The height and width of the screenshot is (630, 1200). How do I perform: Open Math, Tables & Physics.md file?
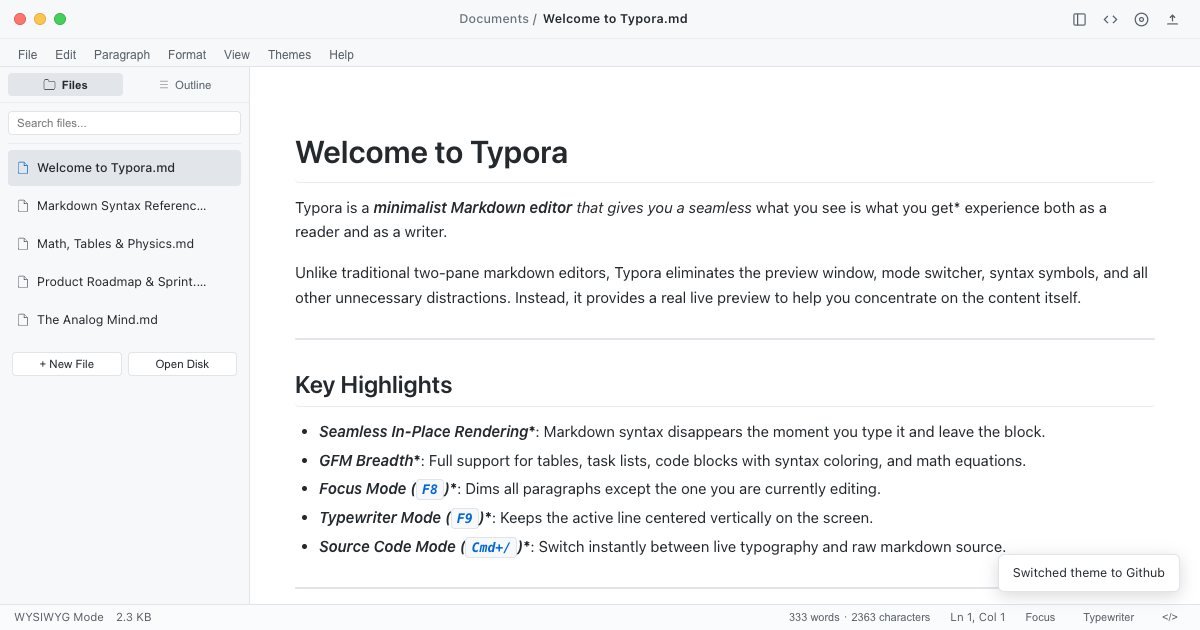pos(124,244)
